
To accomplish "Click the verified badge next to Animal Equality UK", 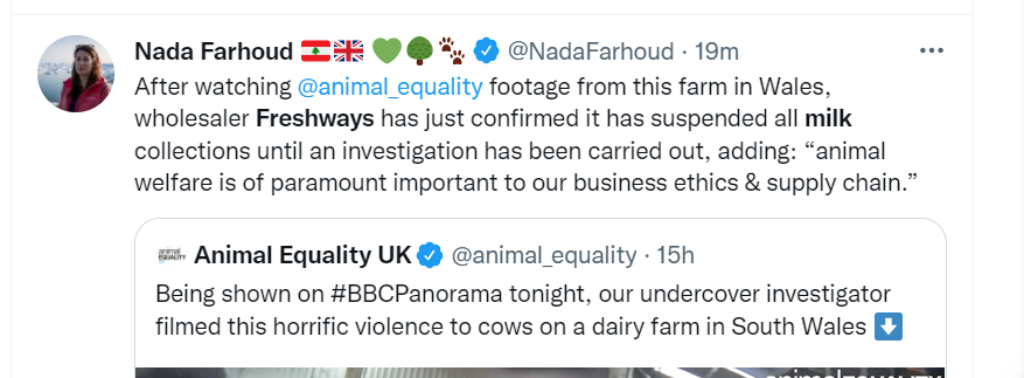I will [x=430, y=255].
